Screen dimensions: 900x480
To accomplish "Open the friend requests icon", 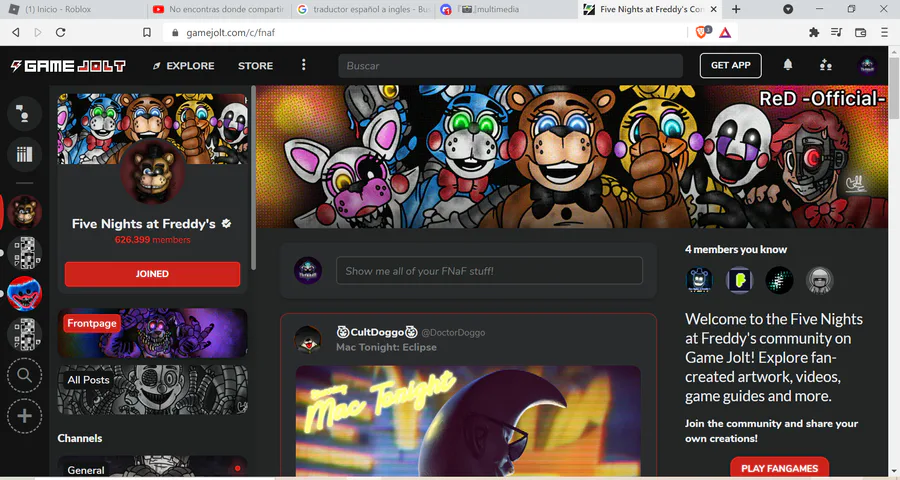I will point(825,65).
